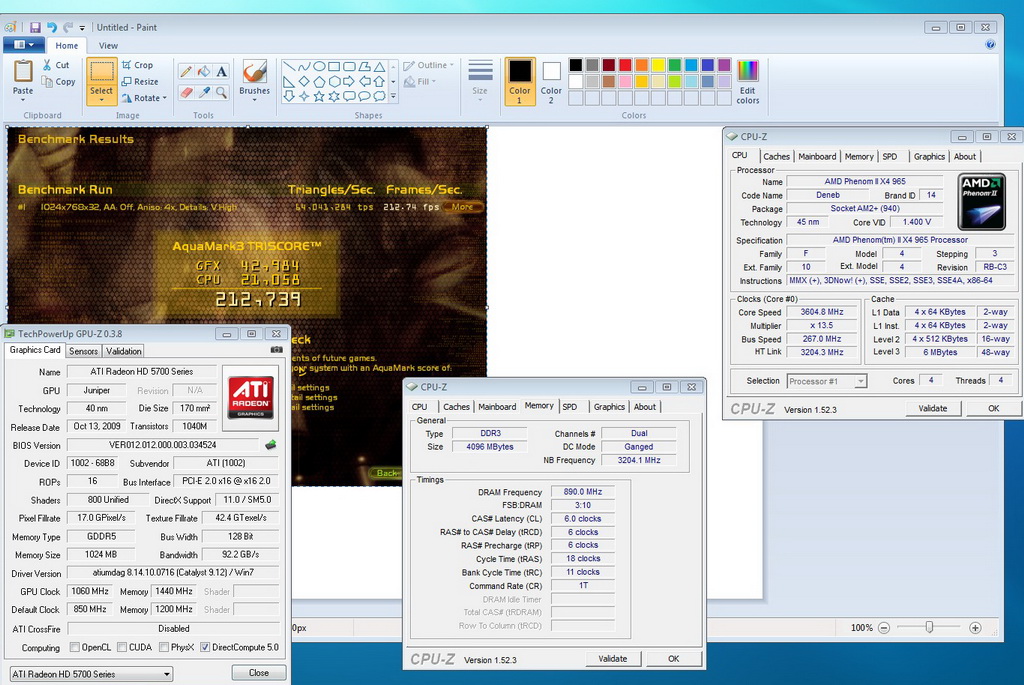Click the Close button in GPU-Z

(259, 673)
